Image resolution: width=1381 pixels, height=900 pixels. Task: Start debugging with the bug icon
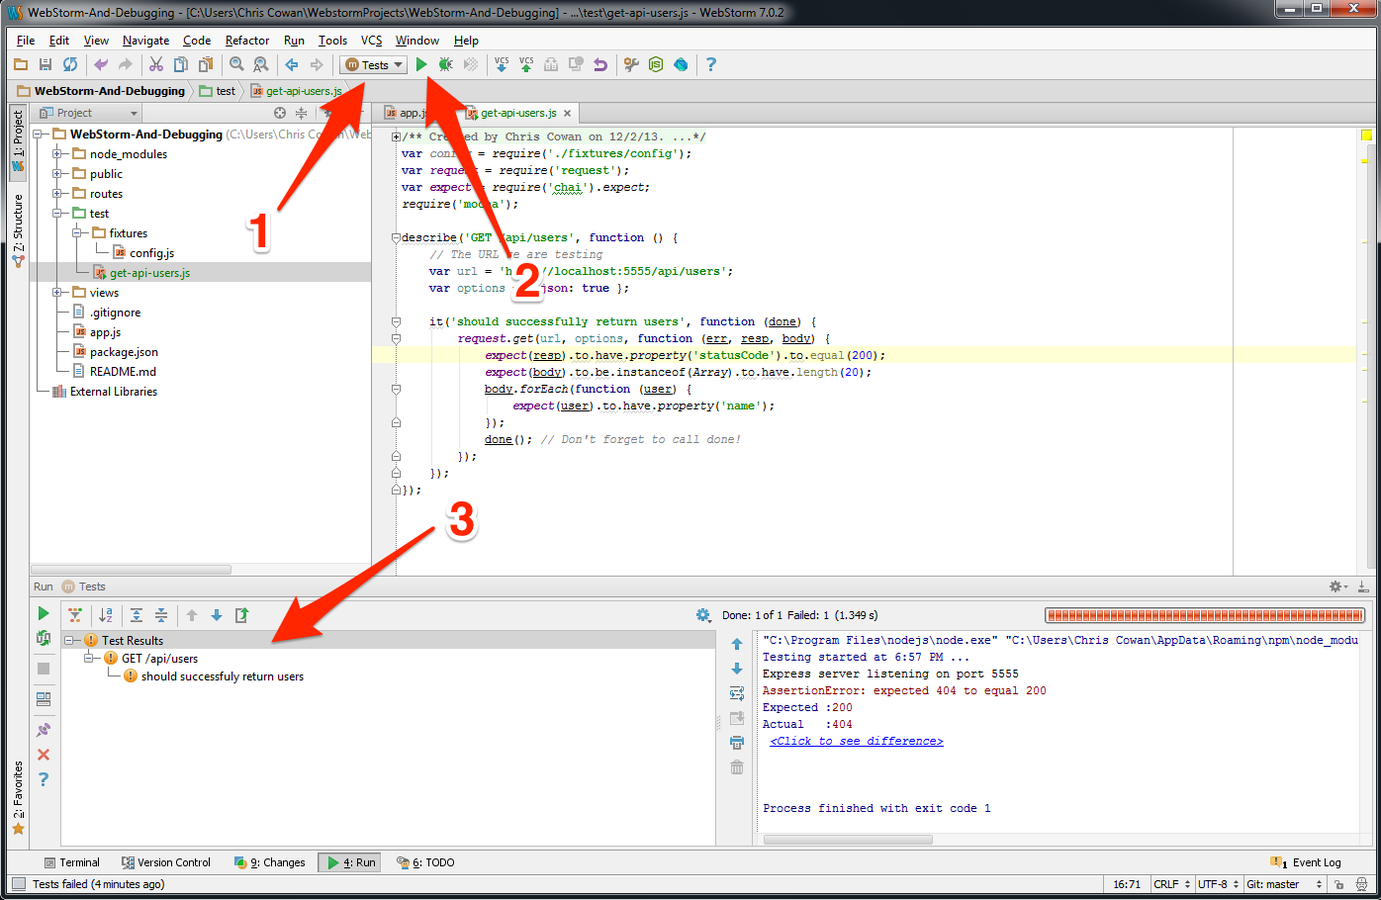(x=446, y=65)
